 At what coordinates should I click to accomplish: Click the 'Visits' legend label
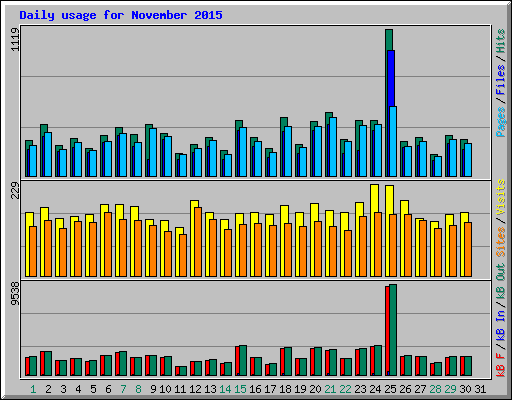[x=501, y=198]
